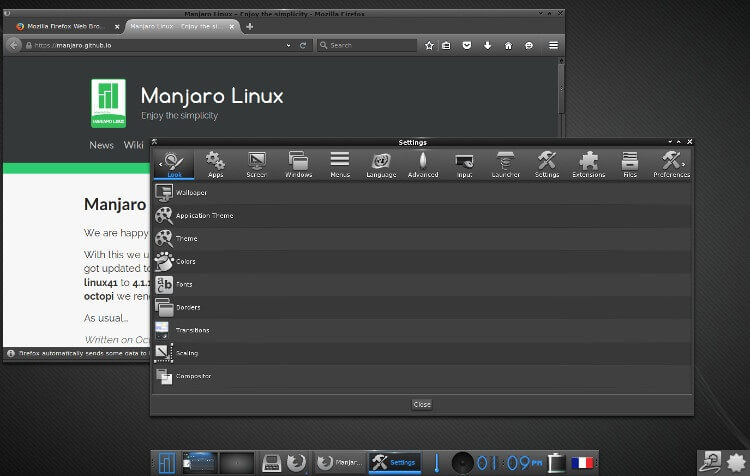Switch to Manjar... Firefox taskbar window
Image resolution: width=750 pixels, height=476 pixels.
340,463
